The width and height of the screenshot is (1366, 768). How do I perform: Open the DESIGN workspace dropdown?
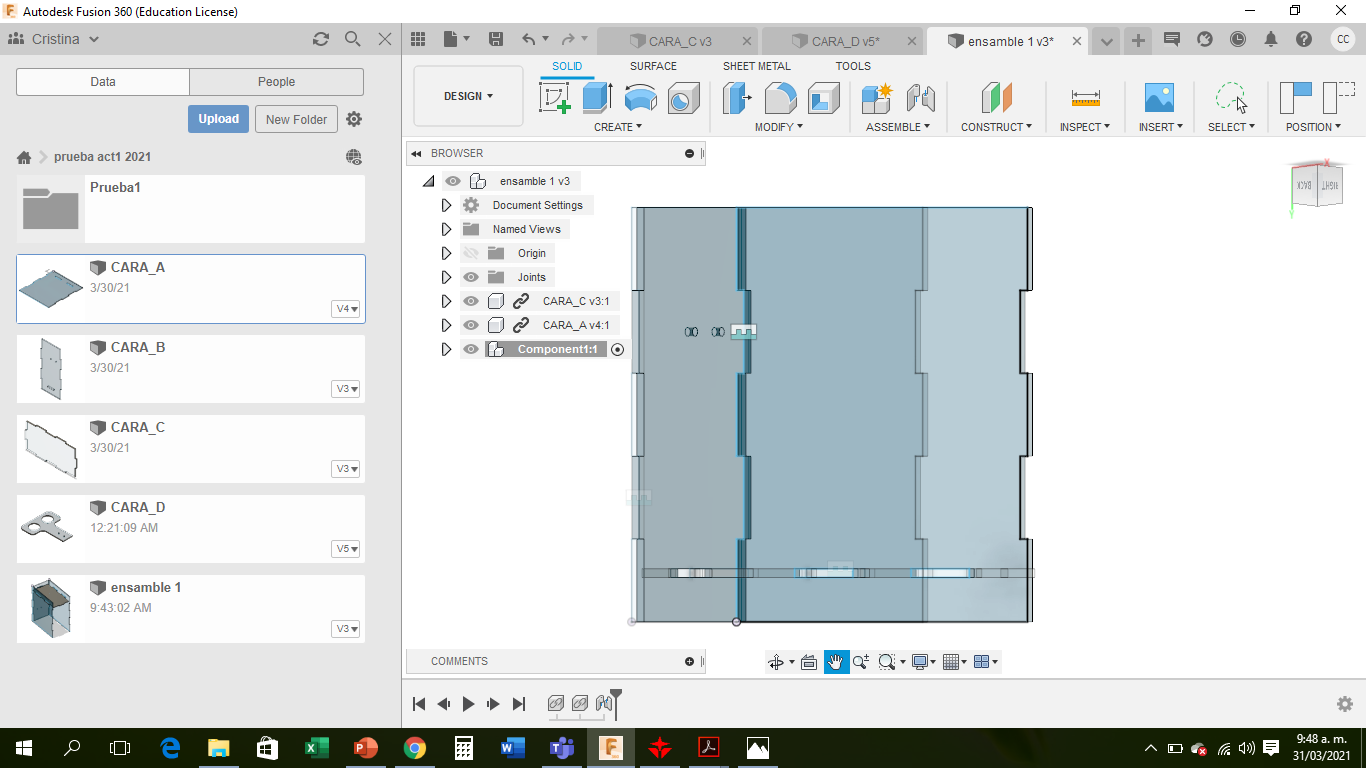pyautogui.click(x=468, y=96)
